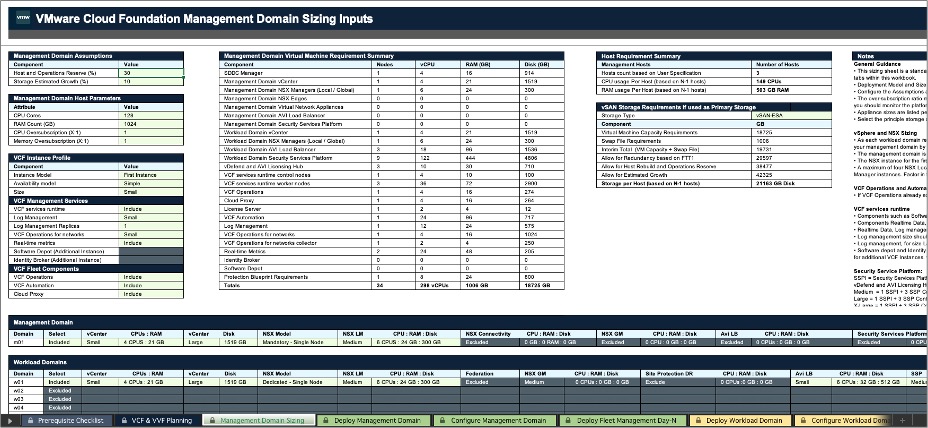Change the VCF Operations fleet component Include value
928x428 pixels.
[x=151, y=277]
